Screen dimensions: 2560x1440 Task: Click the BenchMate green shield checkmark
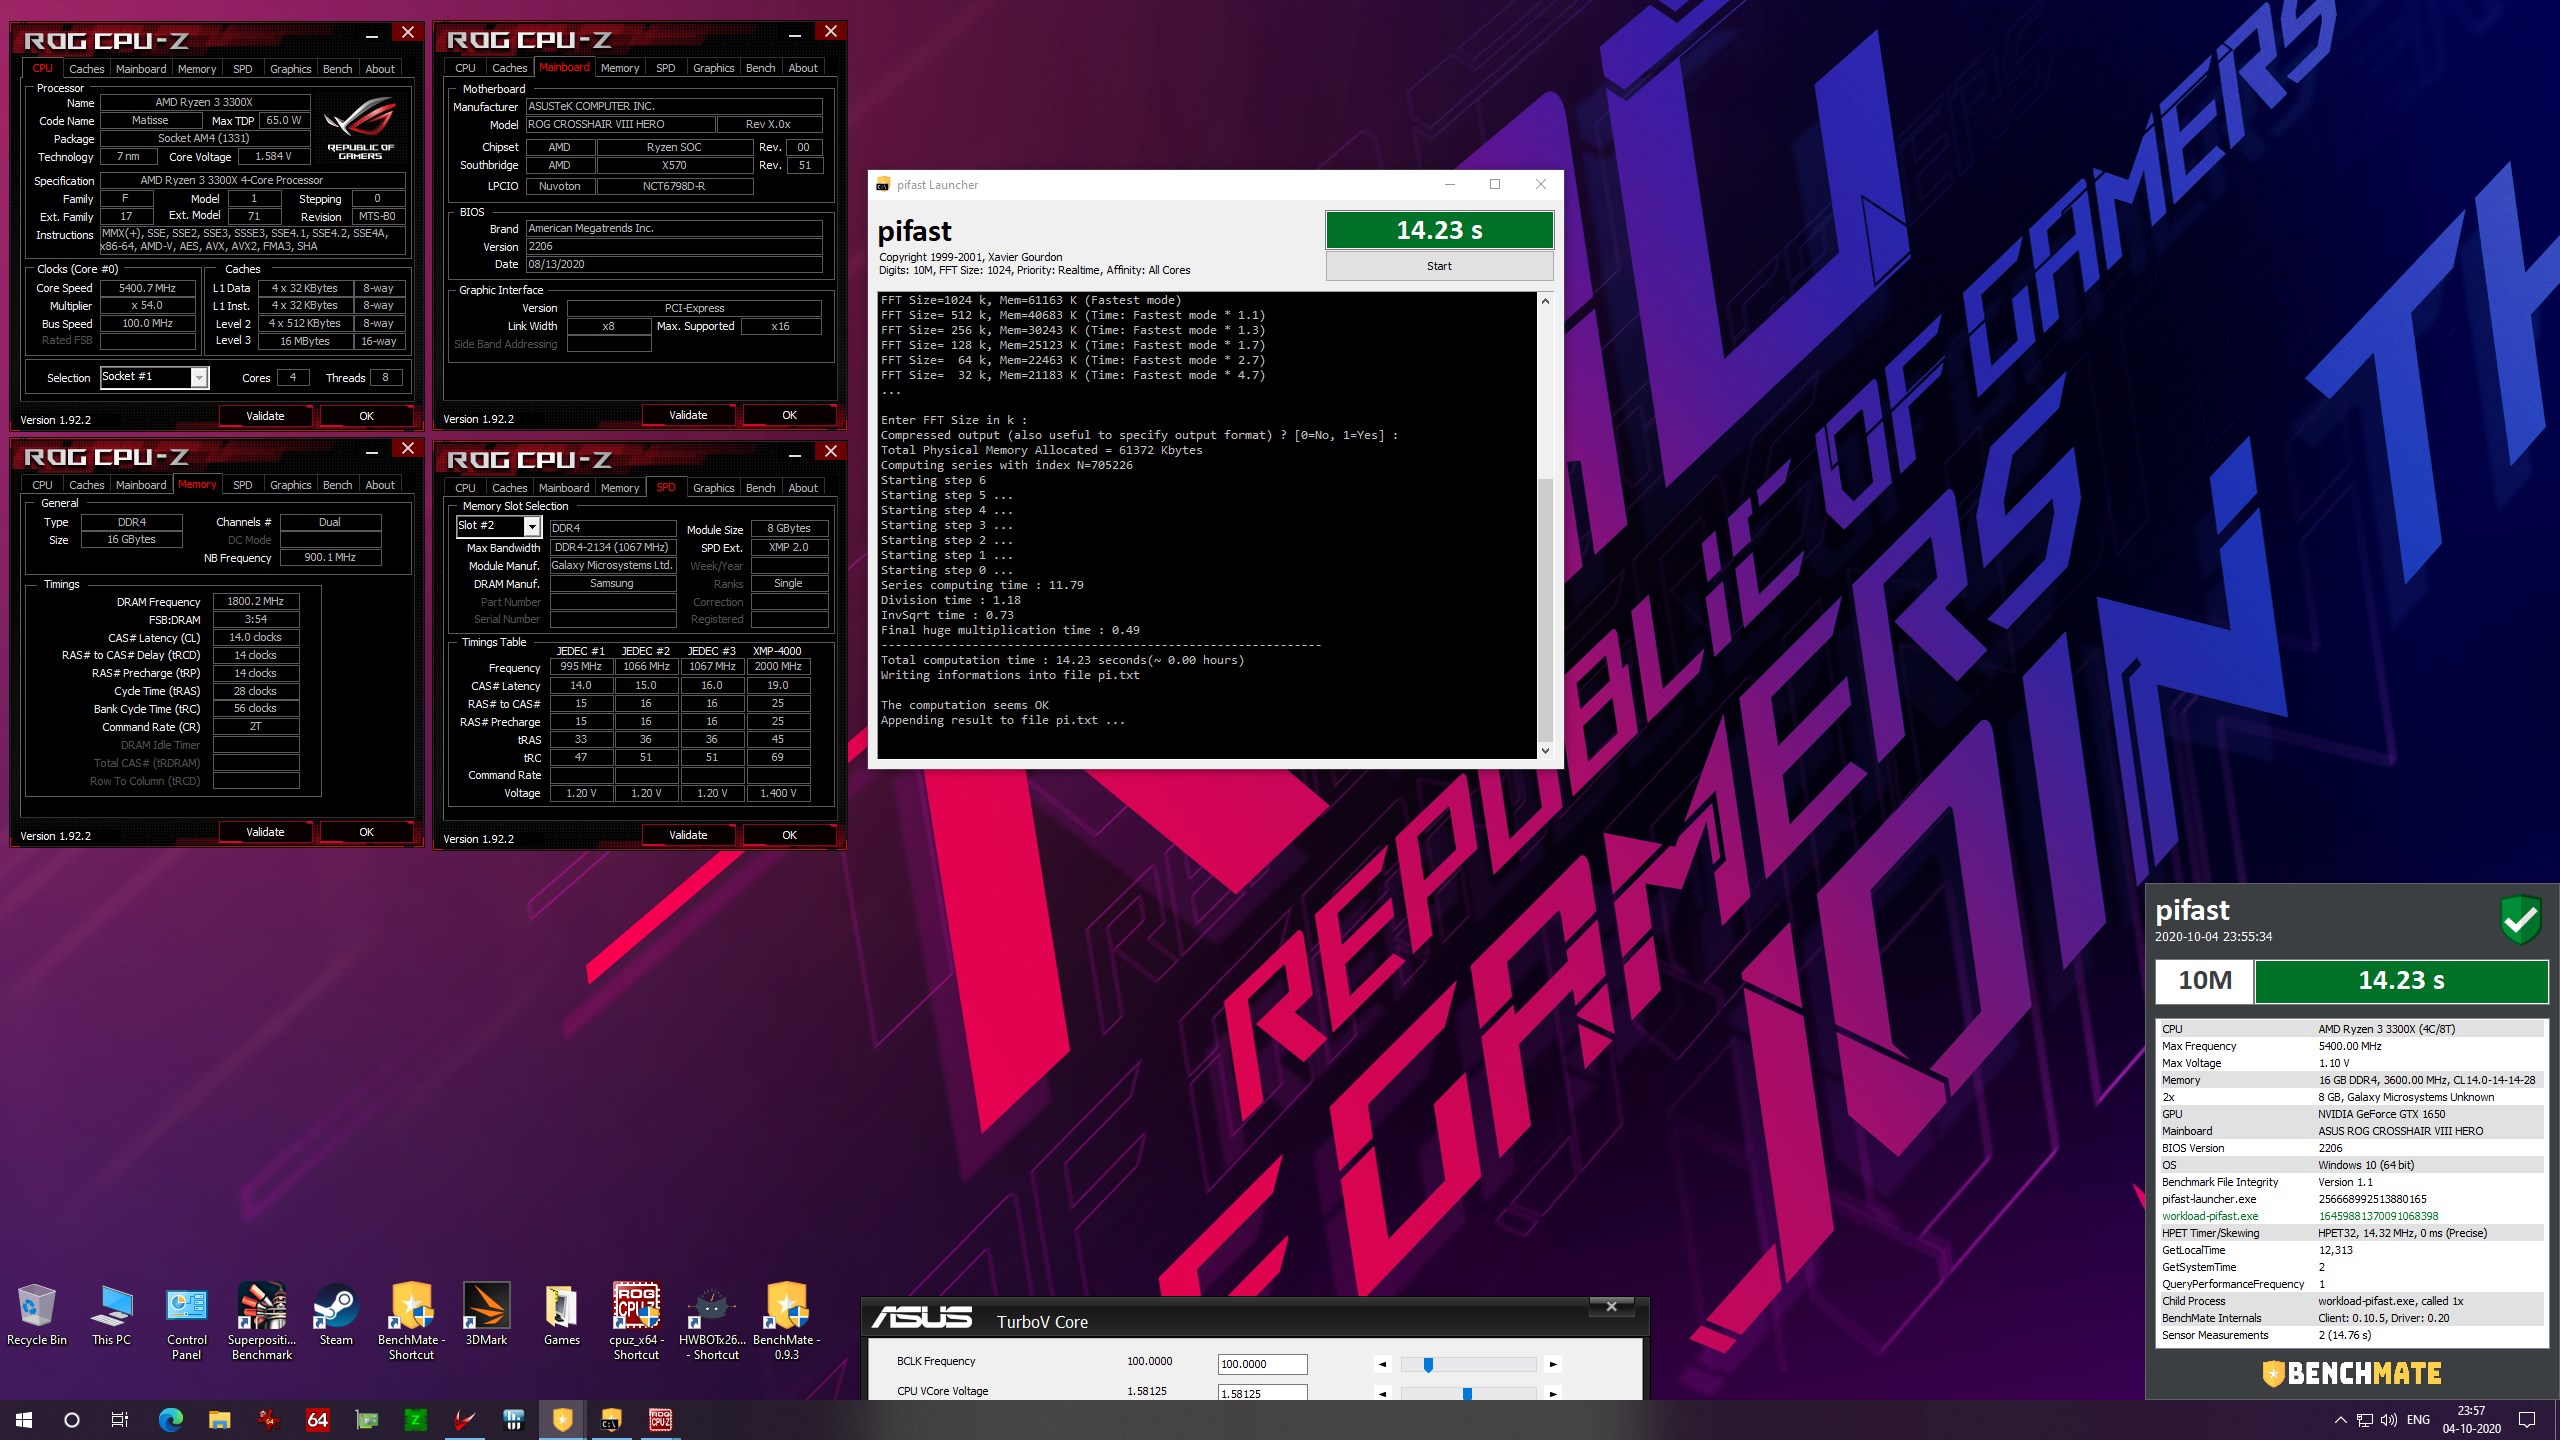tap(2520, 919)
